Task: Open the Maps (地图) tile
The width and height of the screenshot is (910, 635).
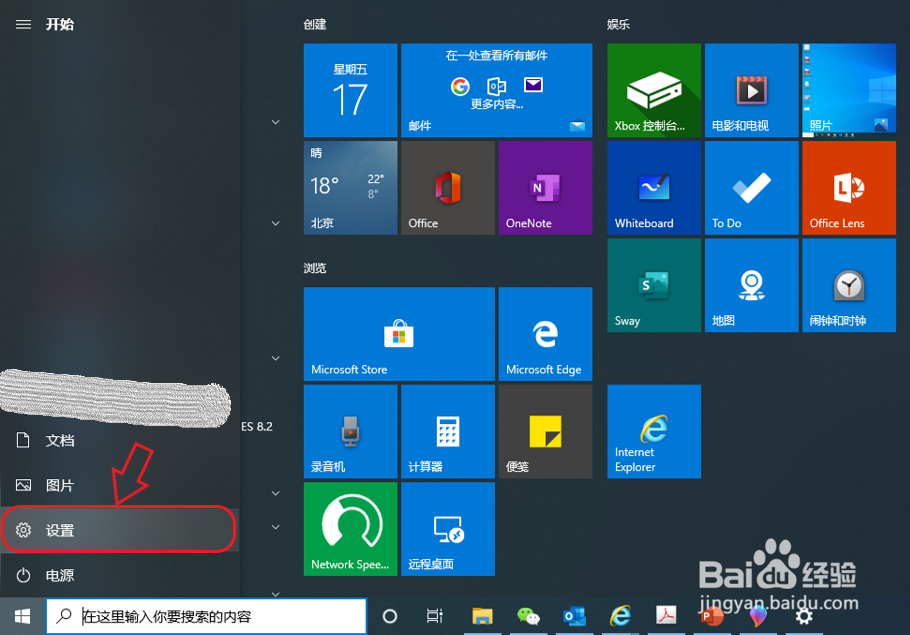Action: click(x=752, y=285)
